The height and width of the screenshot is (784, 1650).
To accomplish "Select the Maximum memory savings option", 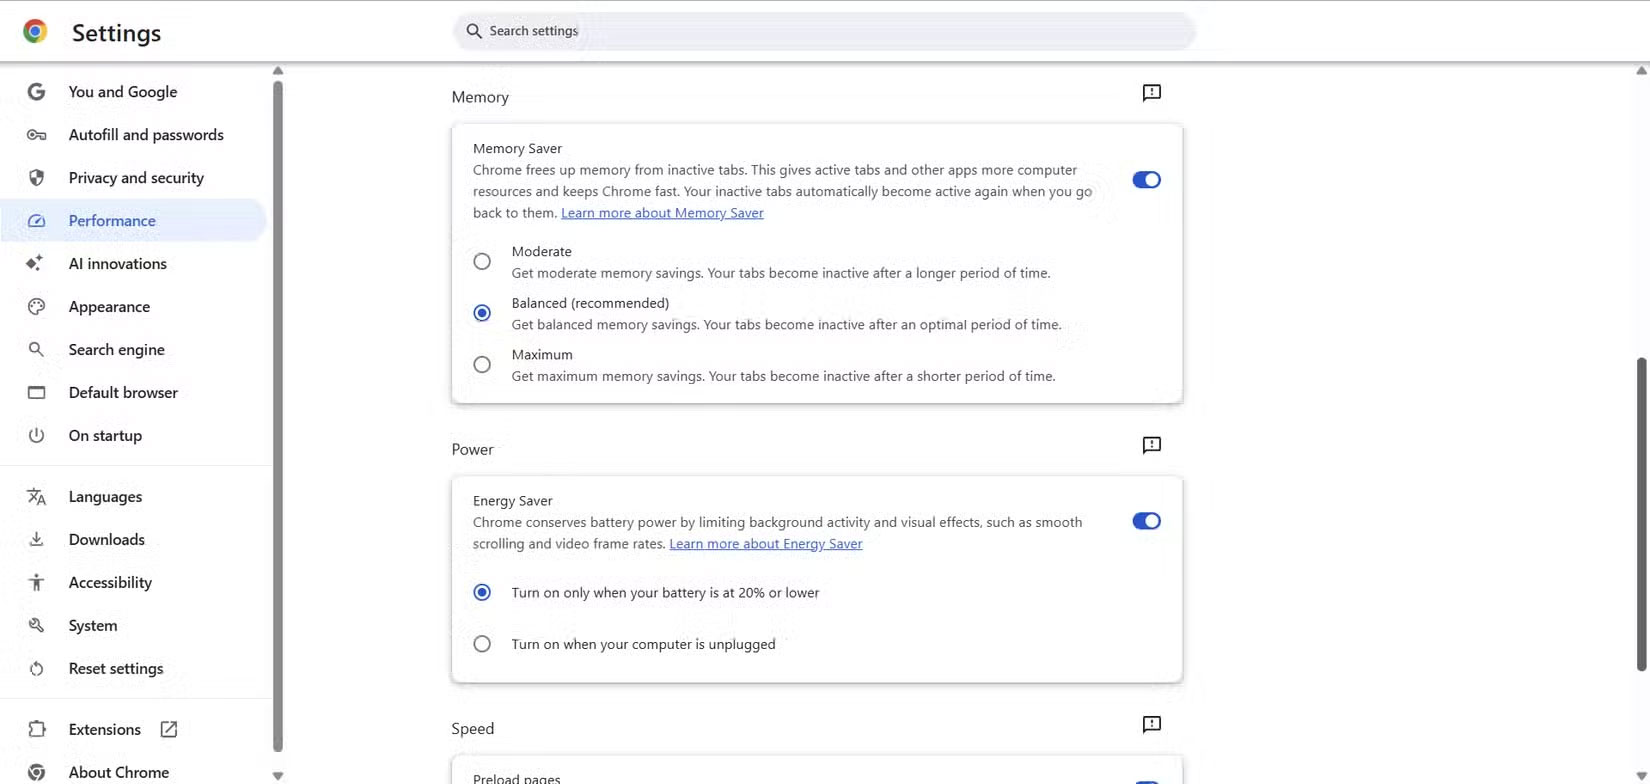I will tap(482, 365).
